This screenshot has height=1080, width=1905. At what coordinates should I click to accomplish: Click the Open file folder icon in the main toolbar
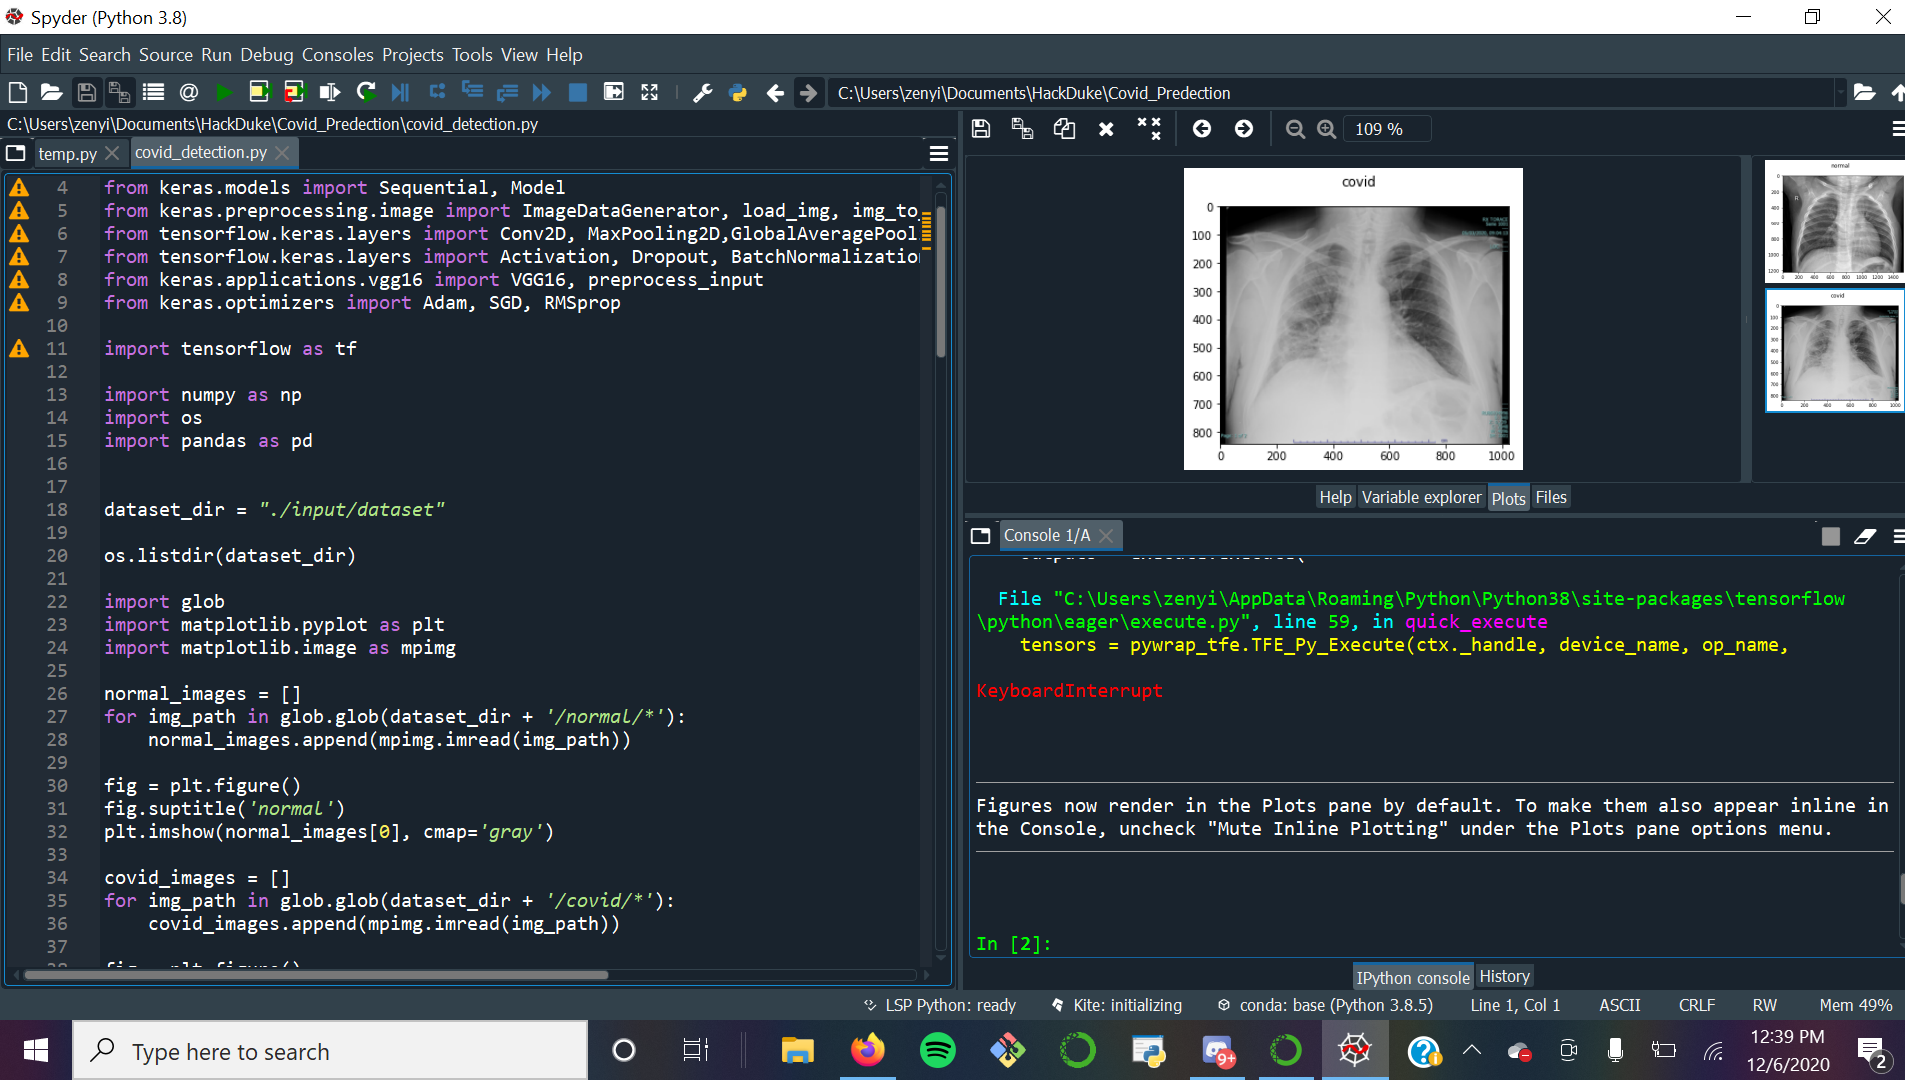click(x=51, y=93)
